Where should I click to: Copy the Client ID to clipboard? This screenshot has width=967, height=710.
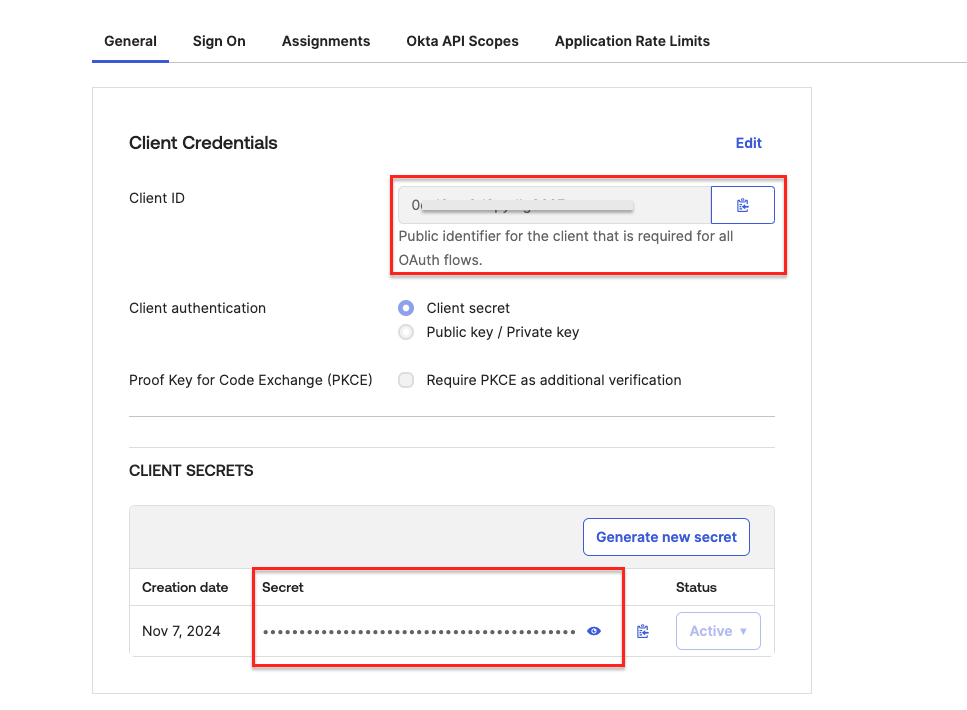tap(742, 205)
